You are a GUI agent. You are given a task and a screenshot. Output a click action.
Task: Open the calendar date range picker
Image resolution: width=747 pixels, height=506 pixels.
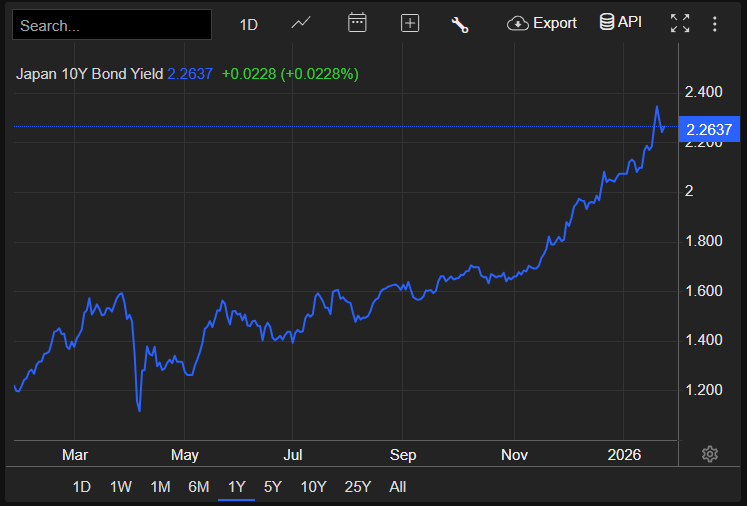[x=356, y=24]
